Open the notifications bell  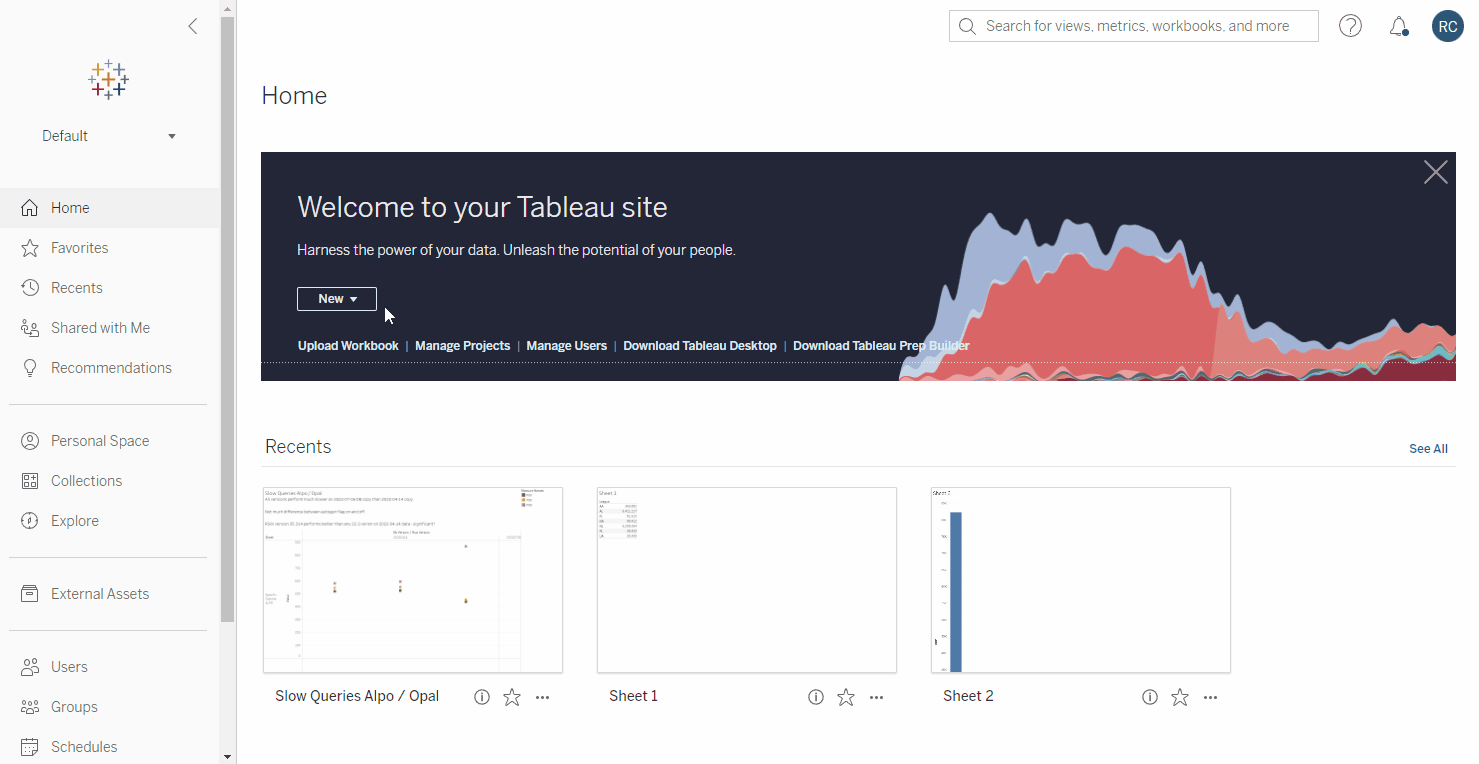tap(1399, 27)
